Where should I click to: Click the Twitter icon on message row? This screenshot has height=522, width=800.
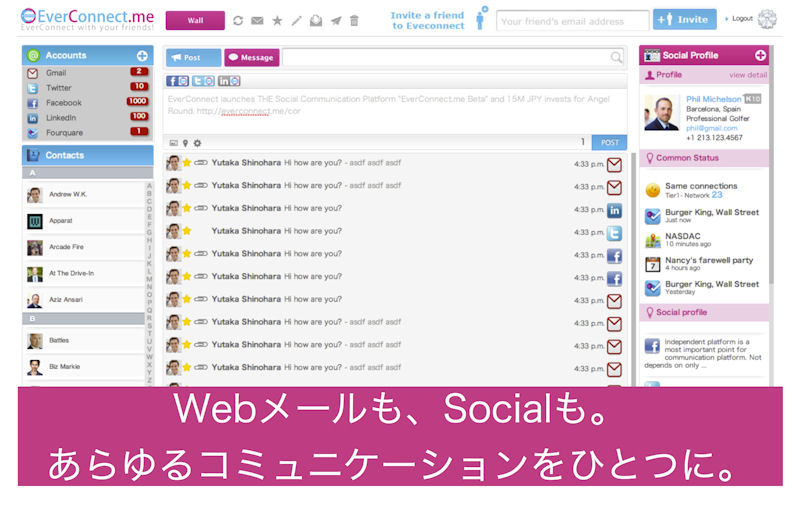click(x=614, y=233)
